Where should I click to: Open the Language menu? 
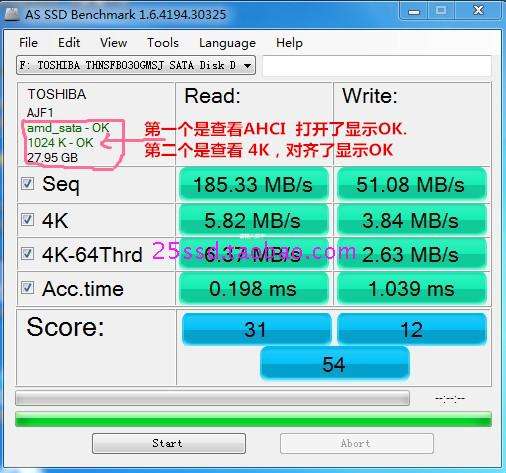pos(228,43)
